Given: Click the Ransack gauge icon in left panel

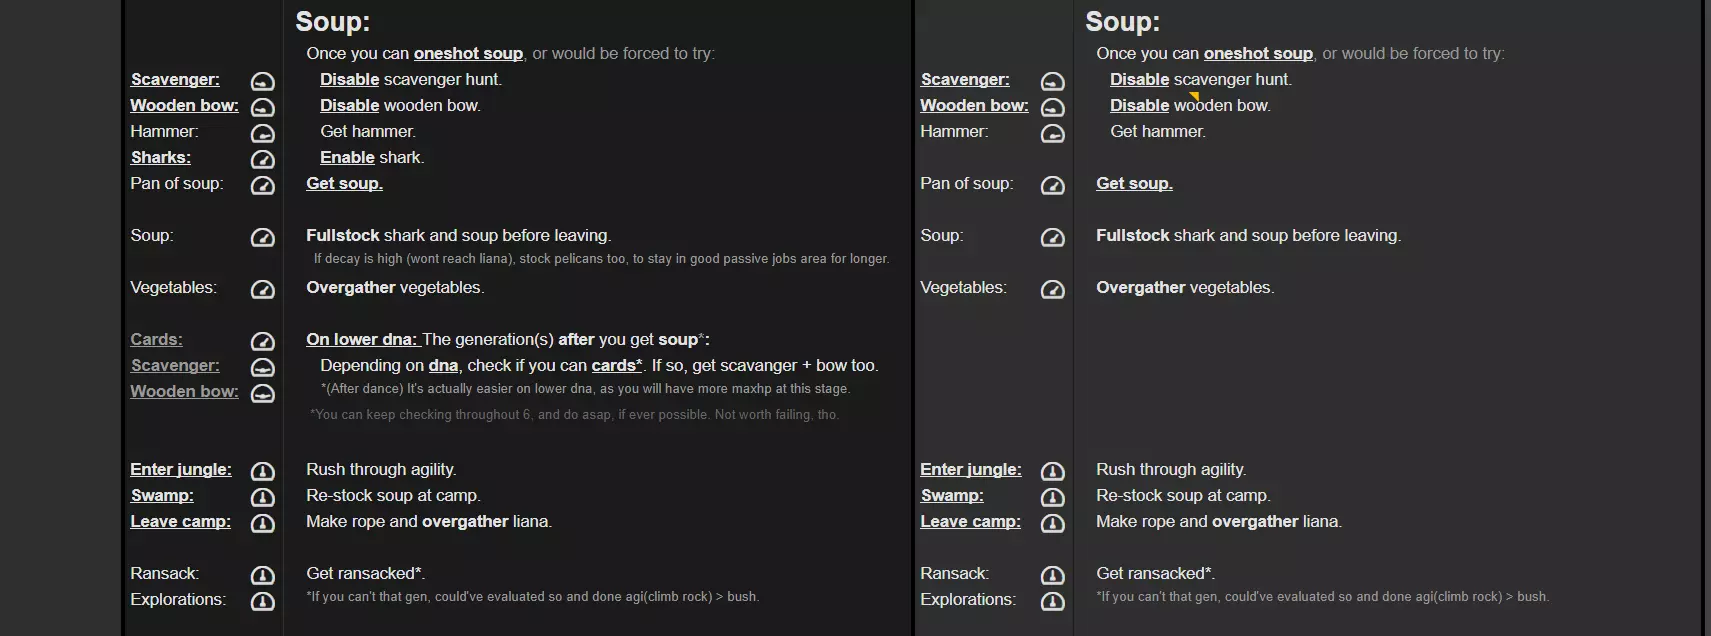Looking at the screenshot, I should [x=262, y=575].
